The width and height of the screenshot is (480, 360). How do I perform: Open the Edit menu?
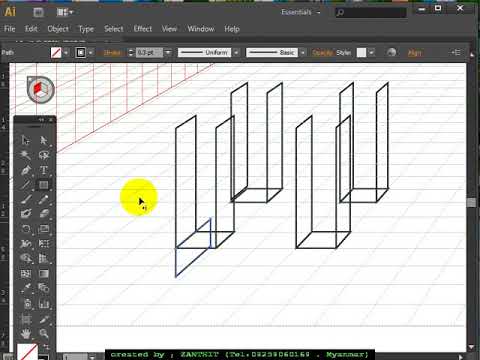(31, 29)
